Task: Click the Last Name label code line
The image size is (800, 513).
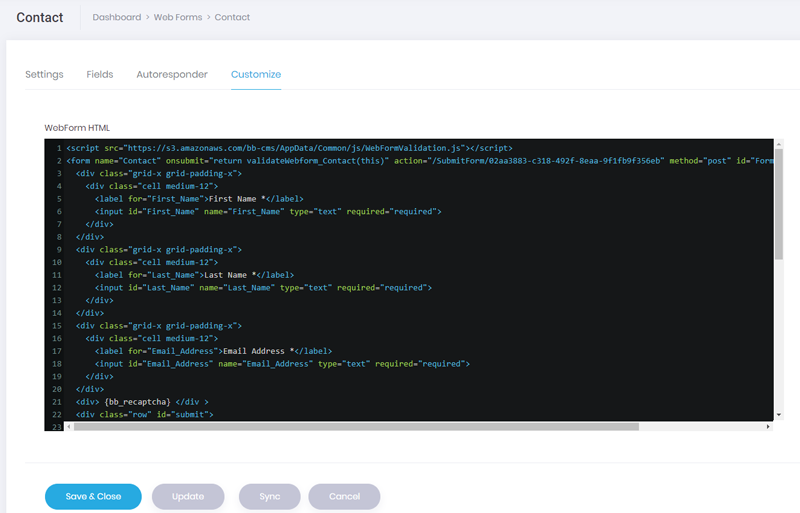Action: (x=194, y=275)
